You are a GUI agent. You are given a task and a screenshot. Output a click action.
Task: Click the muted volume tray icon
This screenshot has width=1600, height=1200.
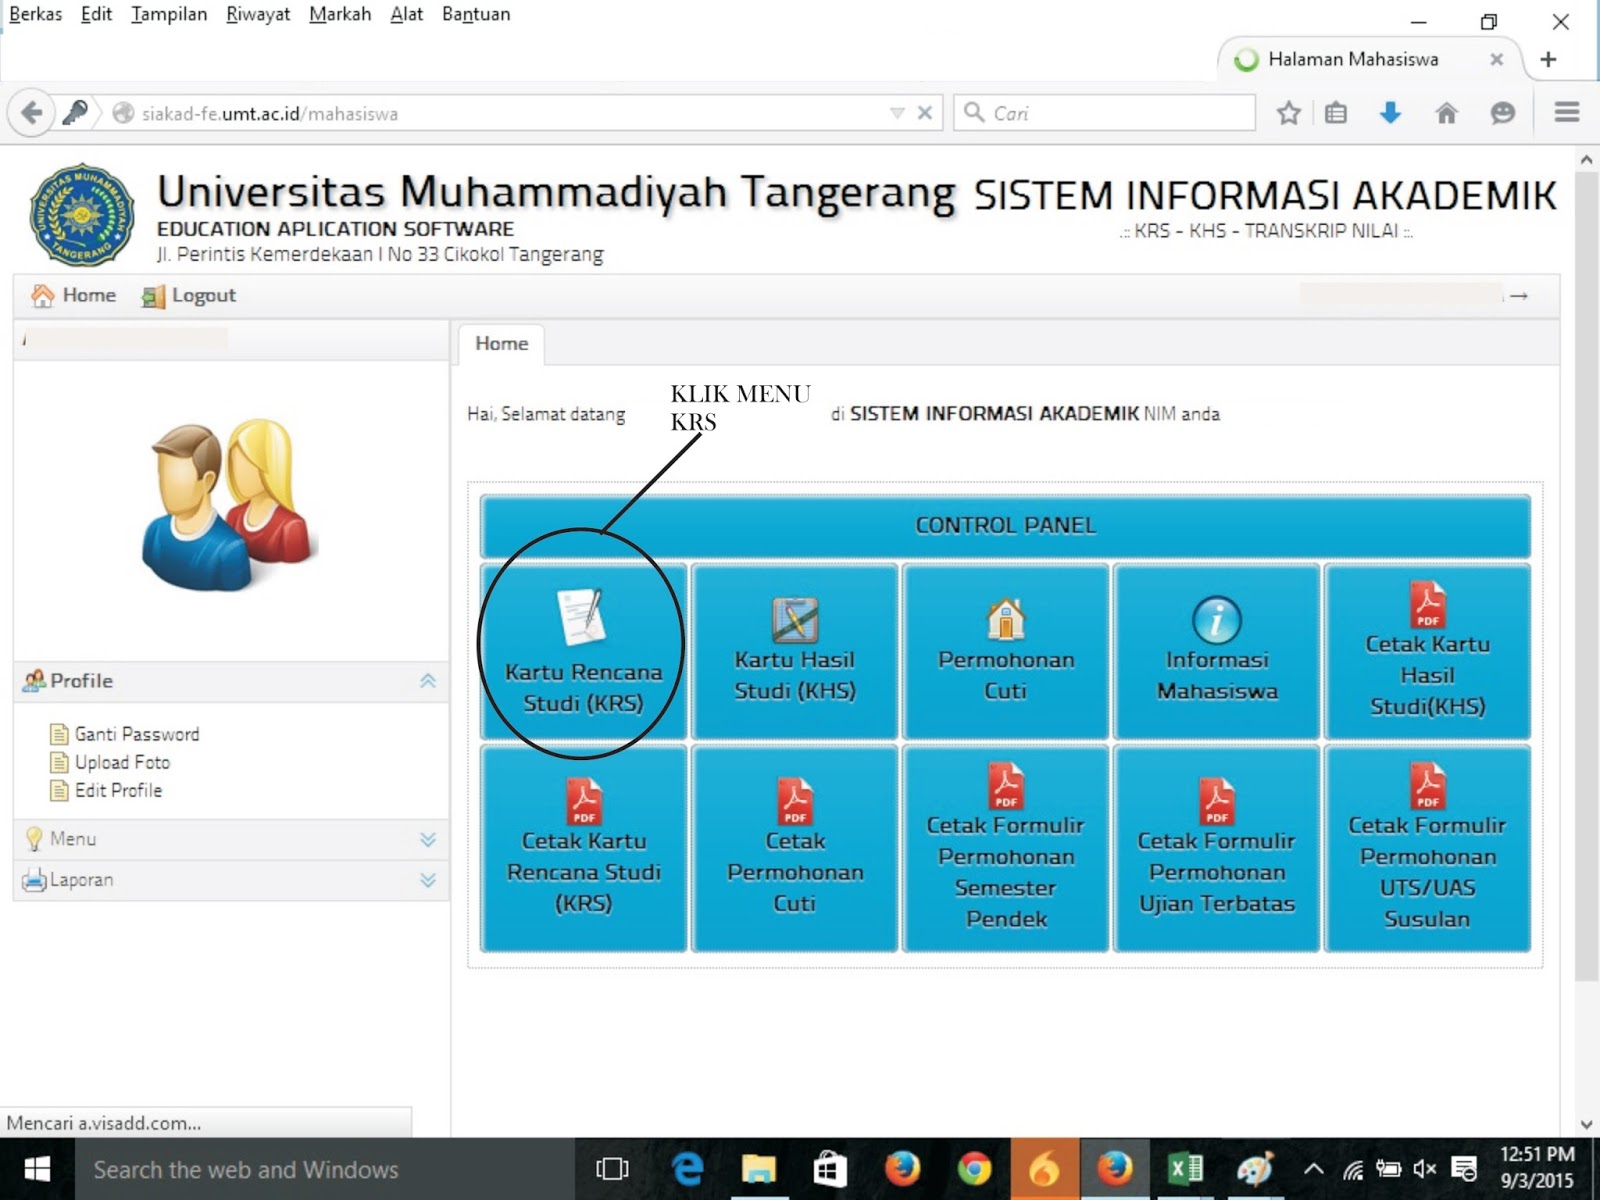pos(1425,1169)
